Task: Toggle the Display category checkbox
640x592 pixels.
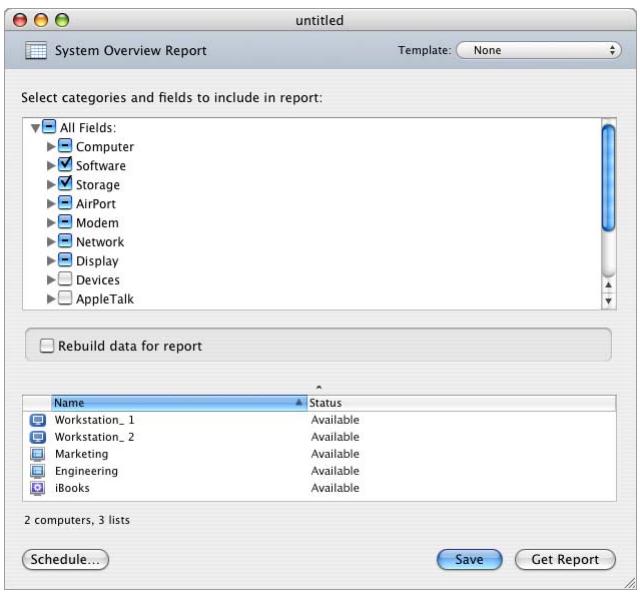Action: coord(65,260)
